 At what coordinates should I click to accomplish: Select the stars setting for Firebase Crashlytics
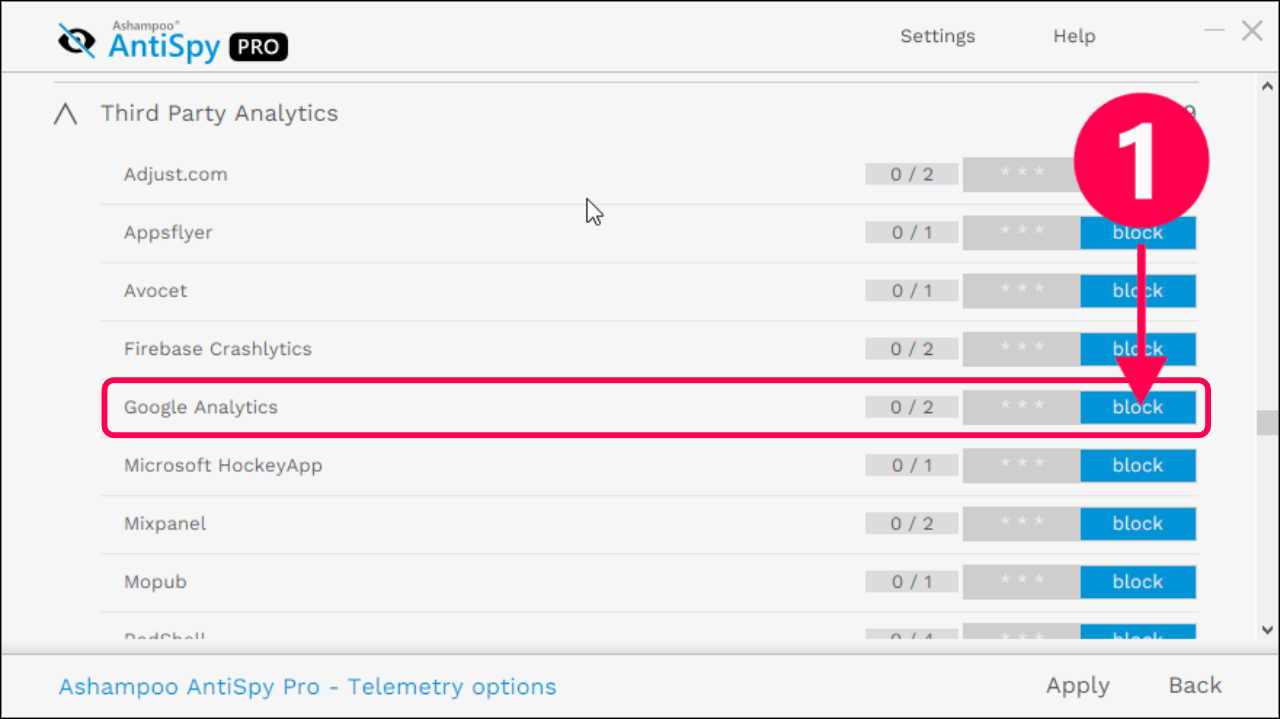(x=1021, y=349)
